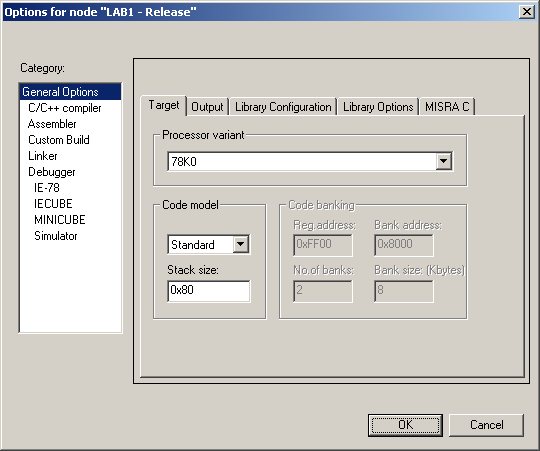Viewport: 540px width, 451px height.
Task: Click disabled No.of banks field
Action: (x=323, y=291)
